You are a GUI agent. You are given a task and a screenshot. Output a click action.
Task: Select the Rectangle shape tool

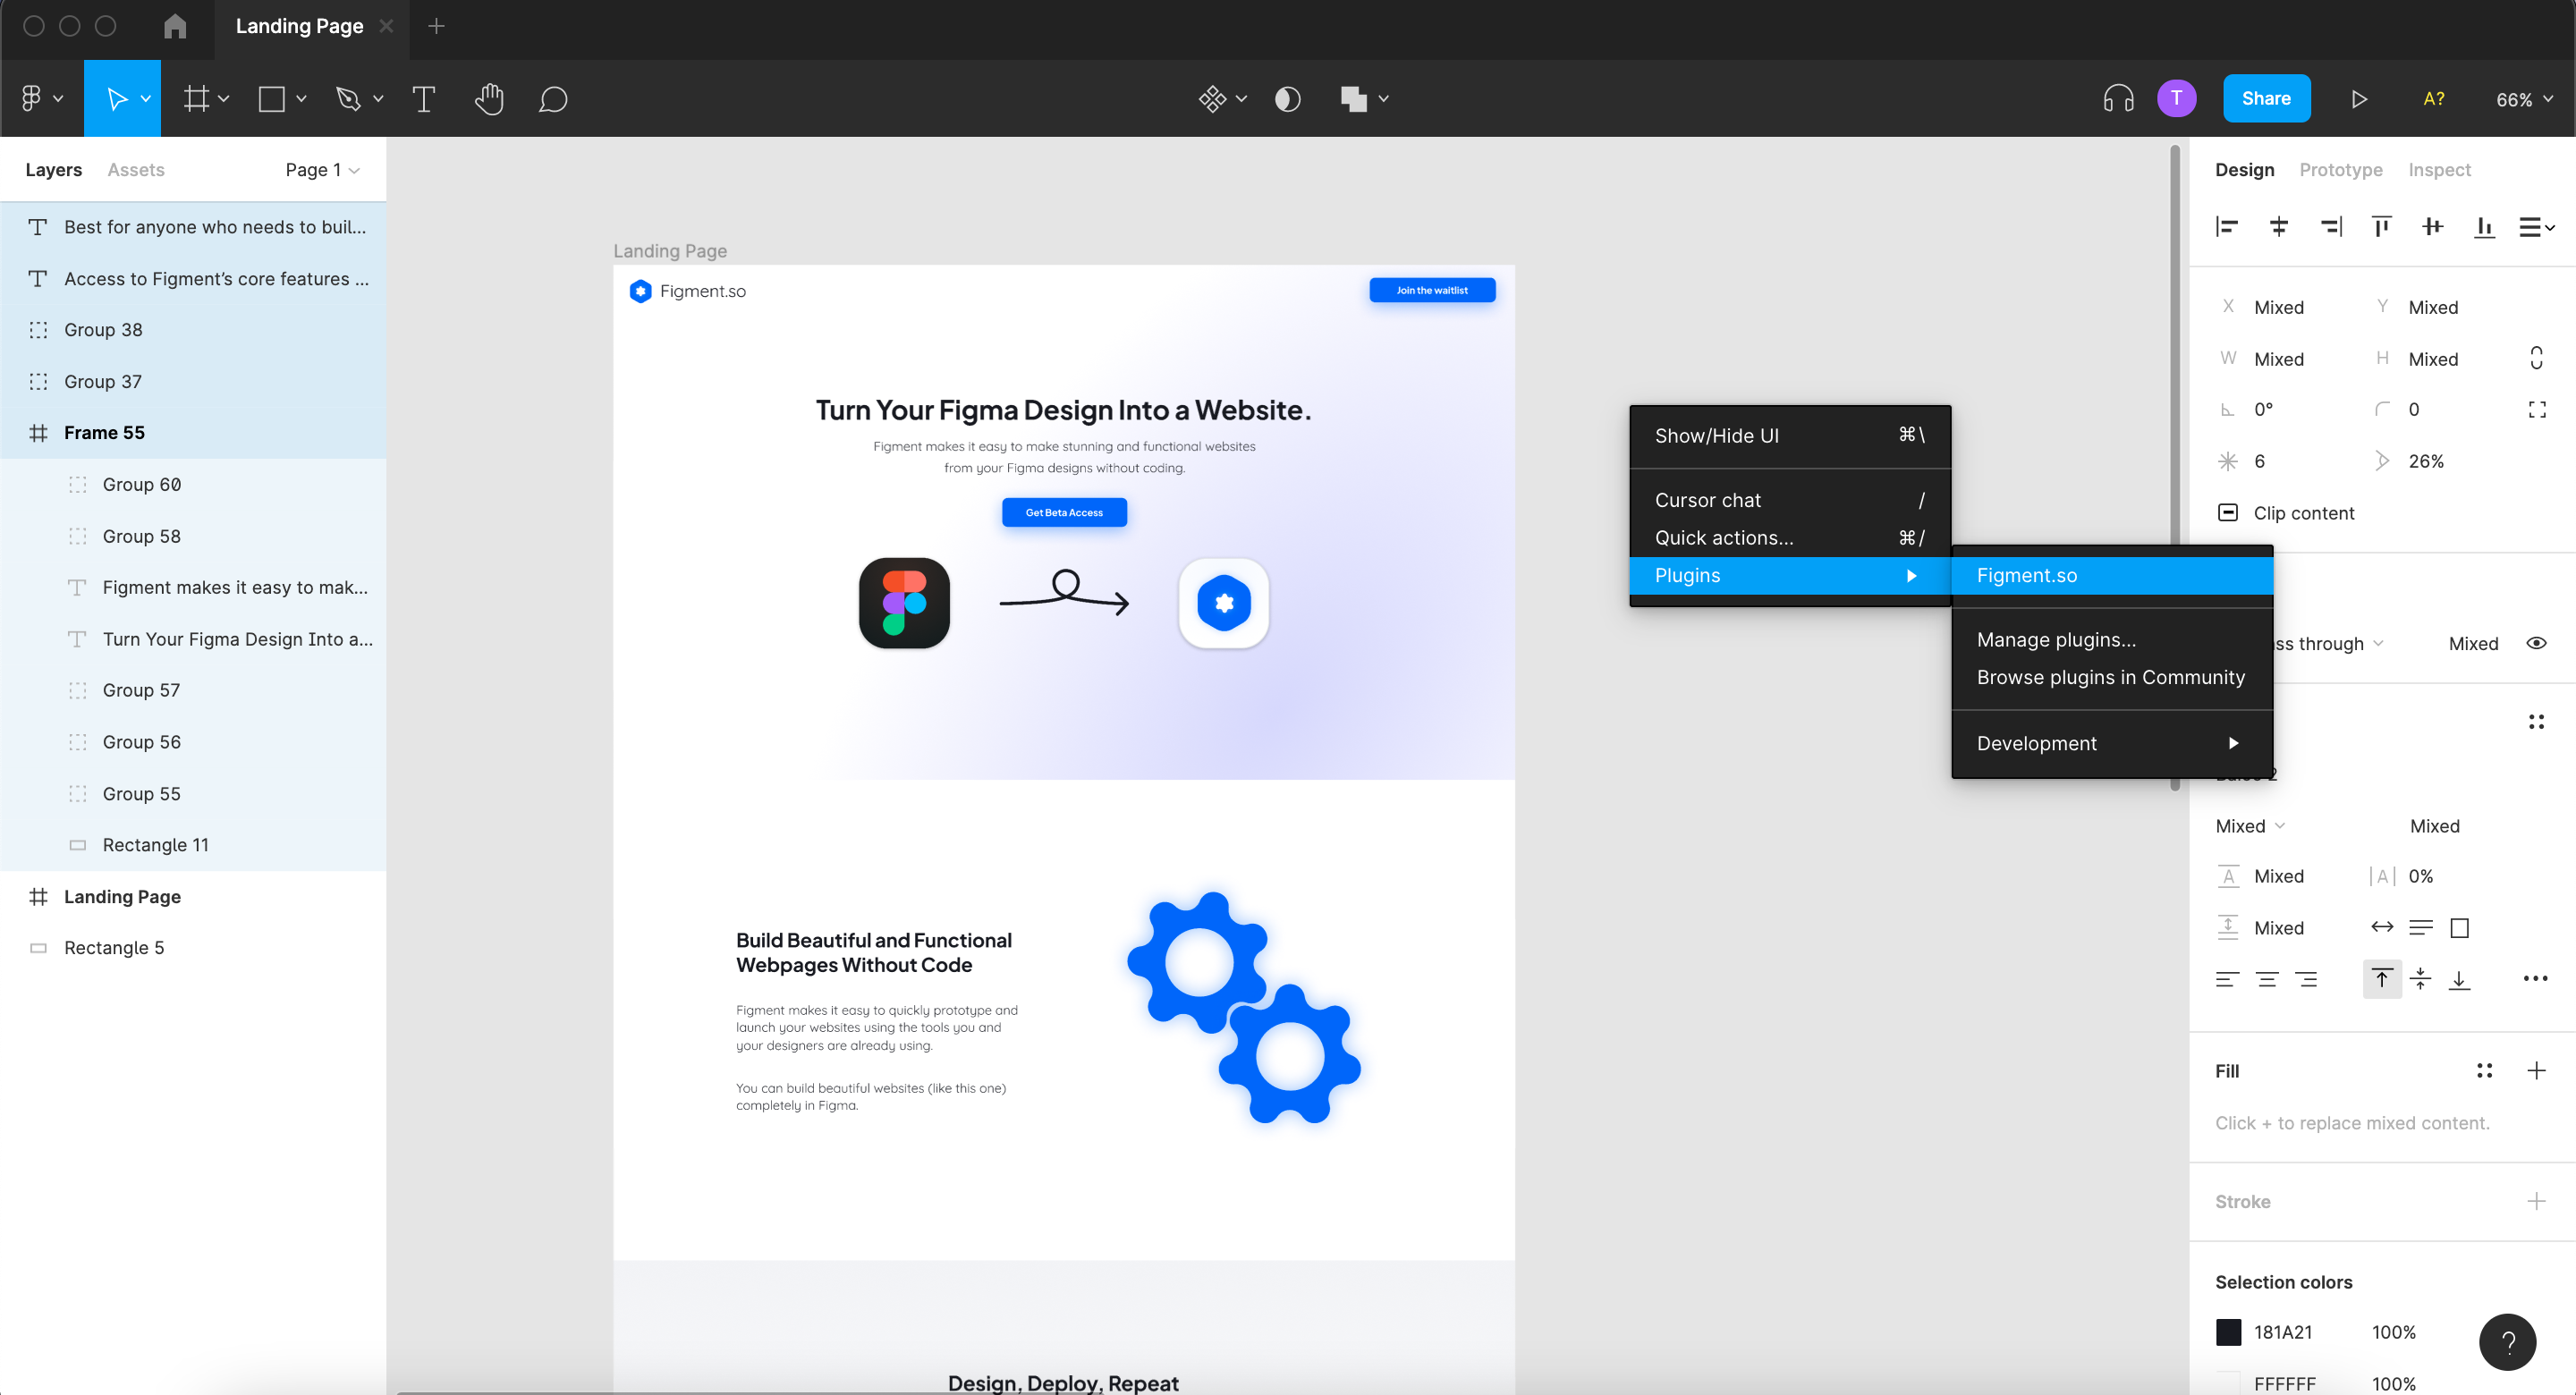pyautogui.click(x=271, y=99)
